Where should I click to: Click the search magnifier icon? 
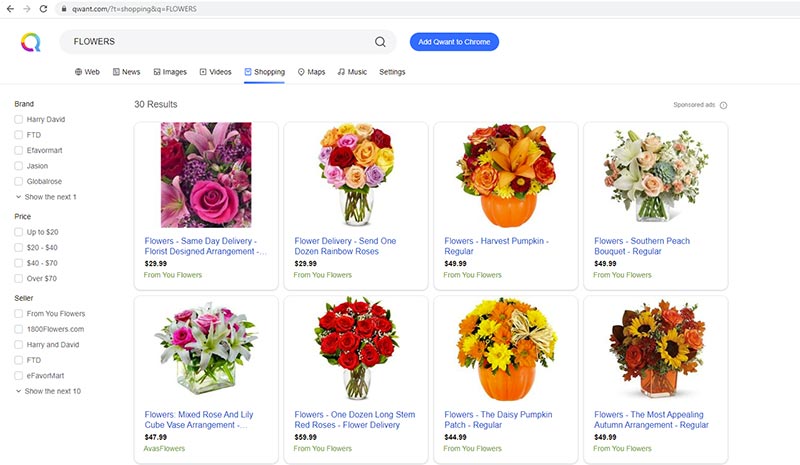point(380,42)
